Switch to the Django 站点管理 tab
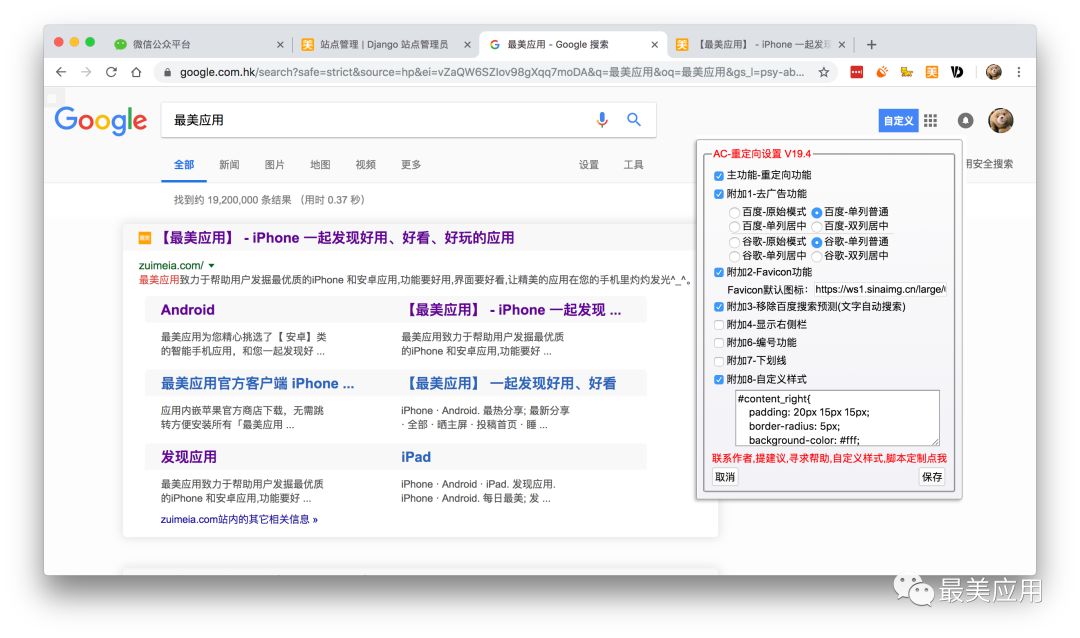1080x638 pixels. (x=384, y=45)
